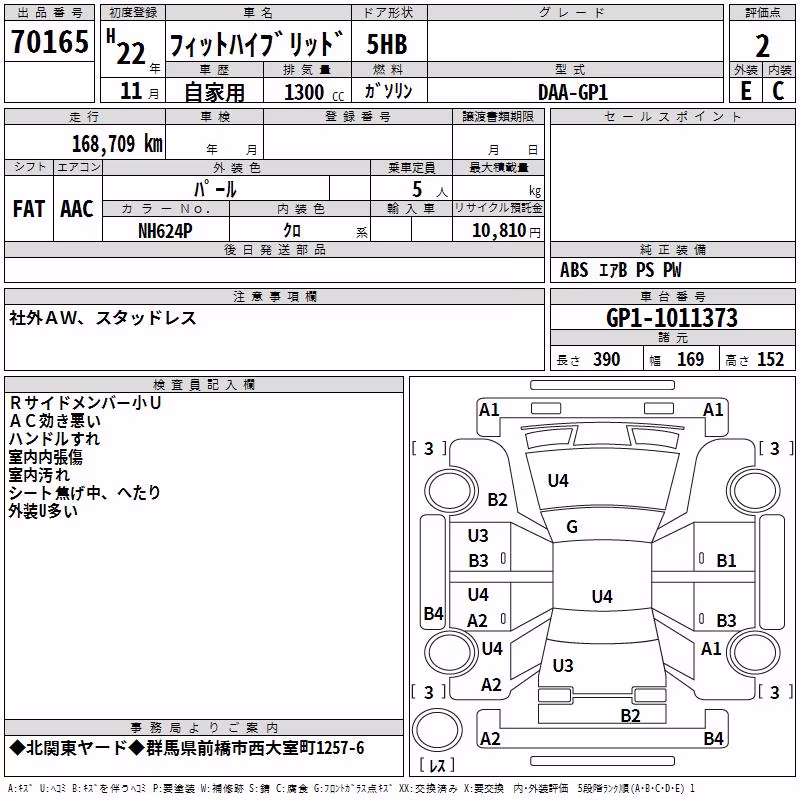Screen dimensions: 800x800
Task: Click the interior grade C
Action: [x=778, y=91]
